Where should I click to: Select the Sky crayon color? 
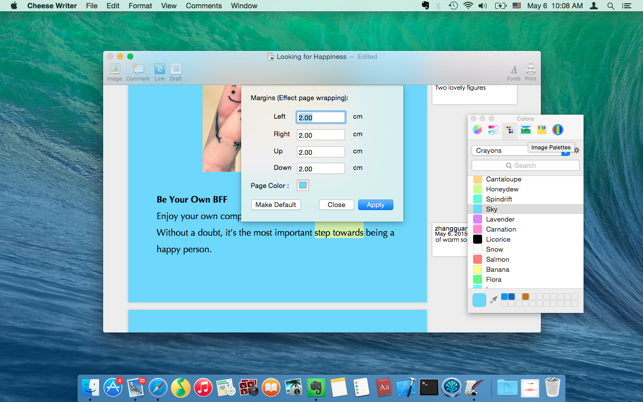coord(525,209)
